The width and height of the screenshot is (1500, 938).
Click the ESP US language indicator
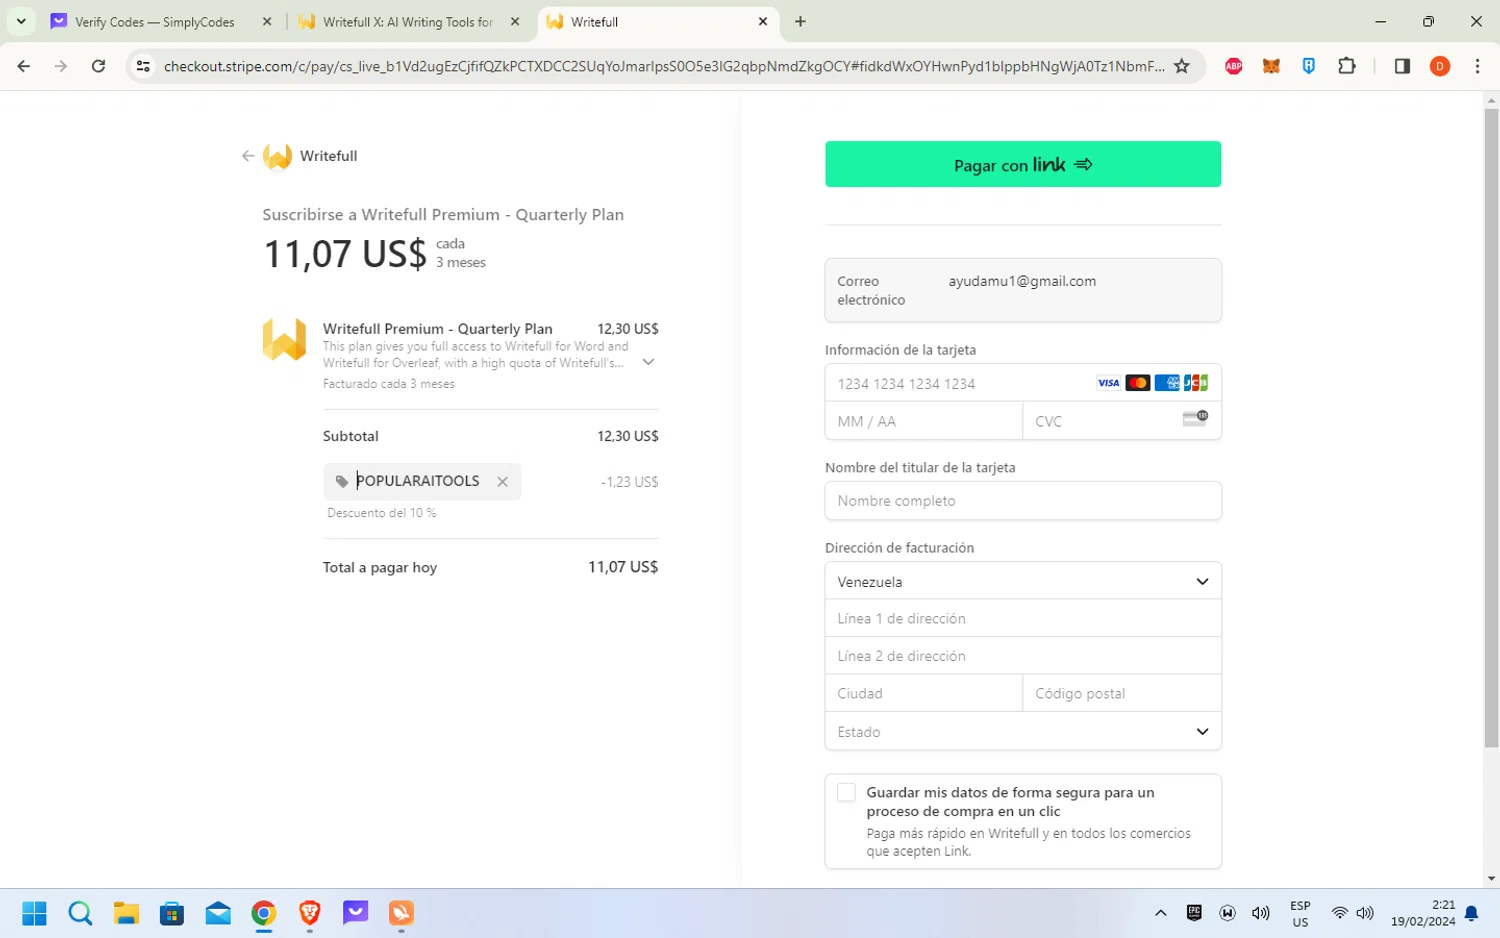1300,914
